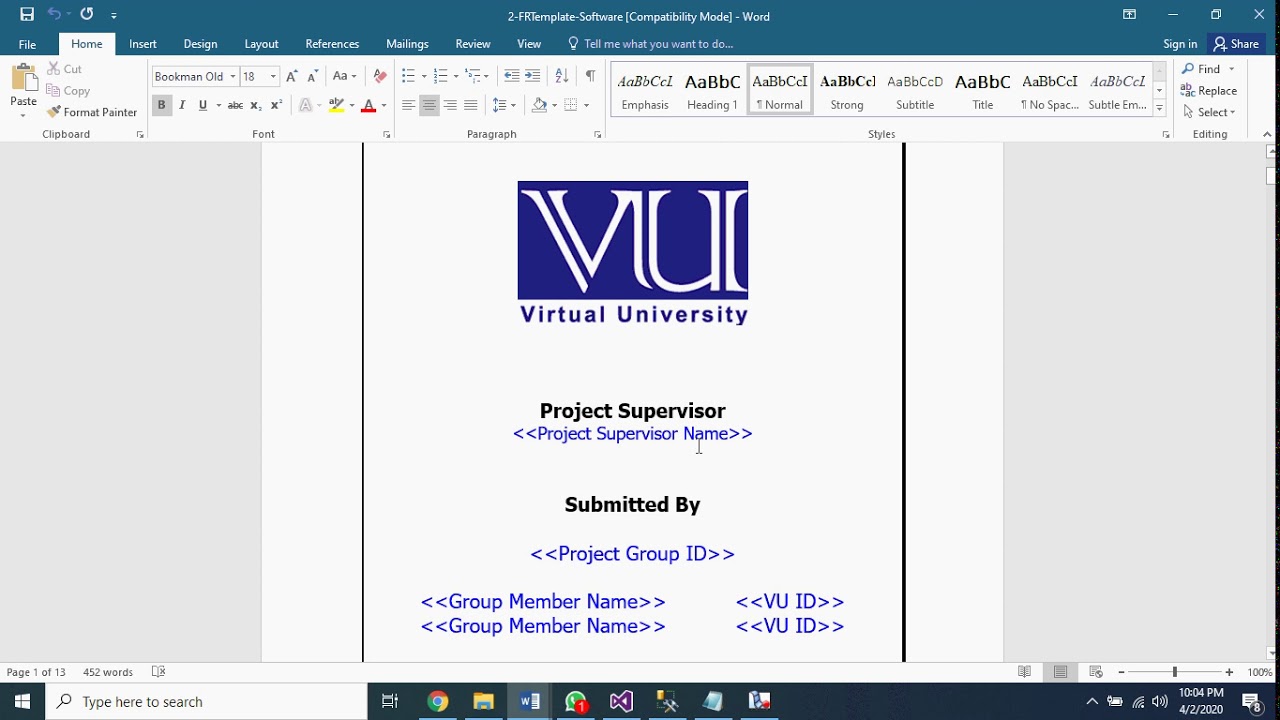
Task: Expand the Styles gallery
Action: point(1159,109)
